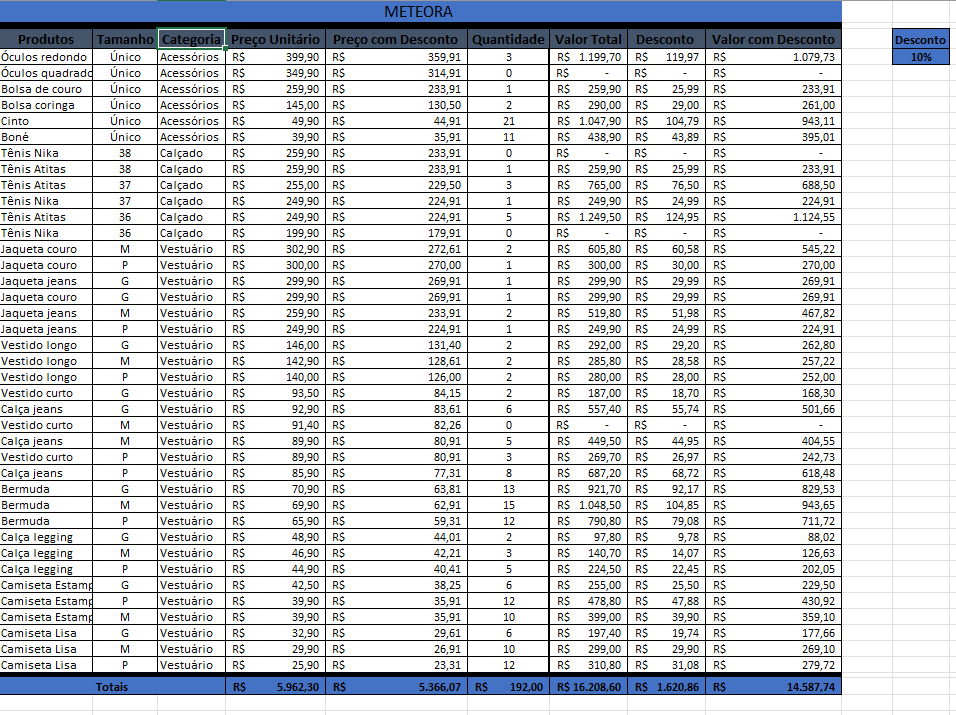Select final value 711,72 cell

coord(774,521)
